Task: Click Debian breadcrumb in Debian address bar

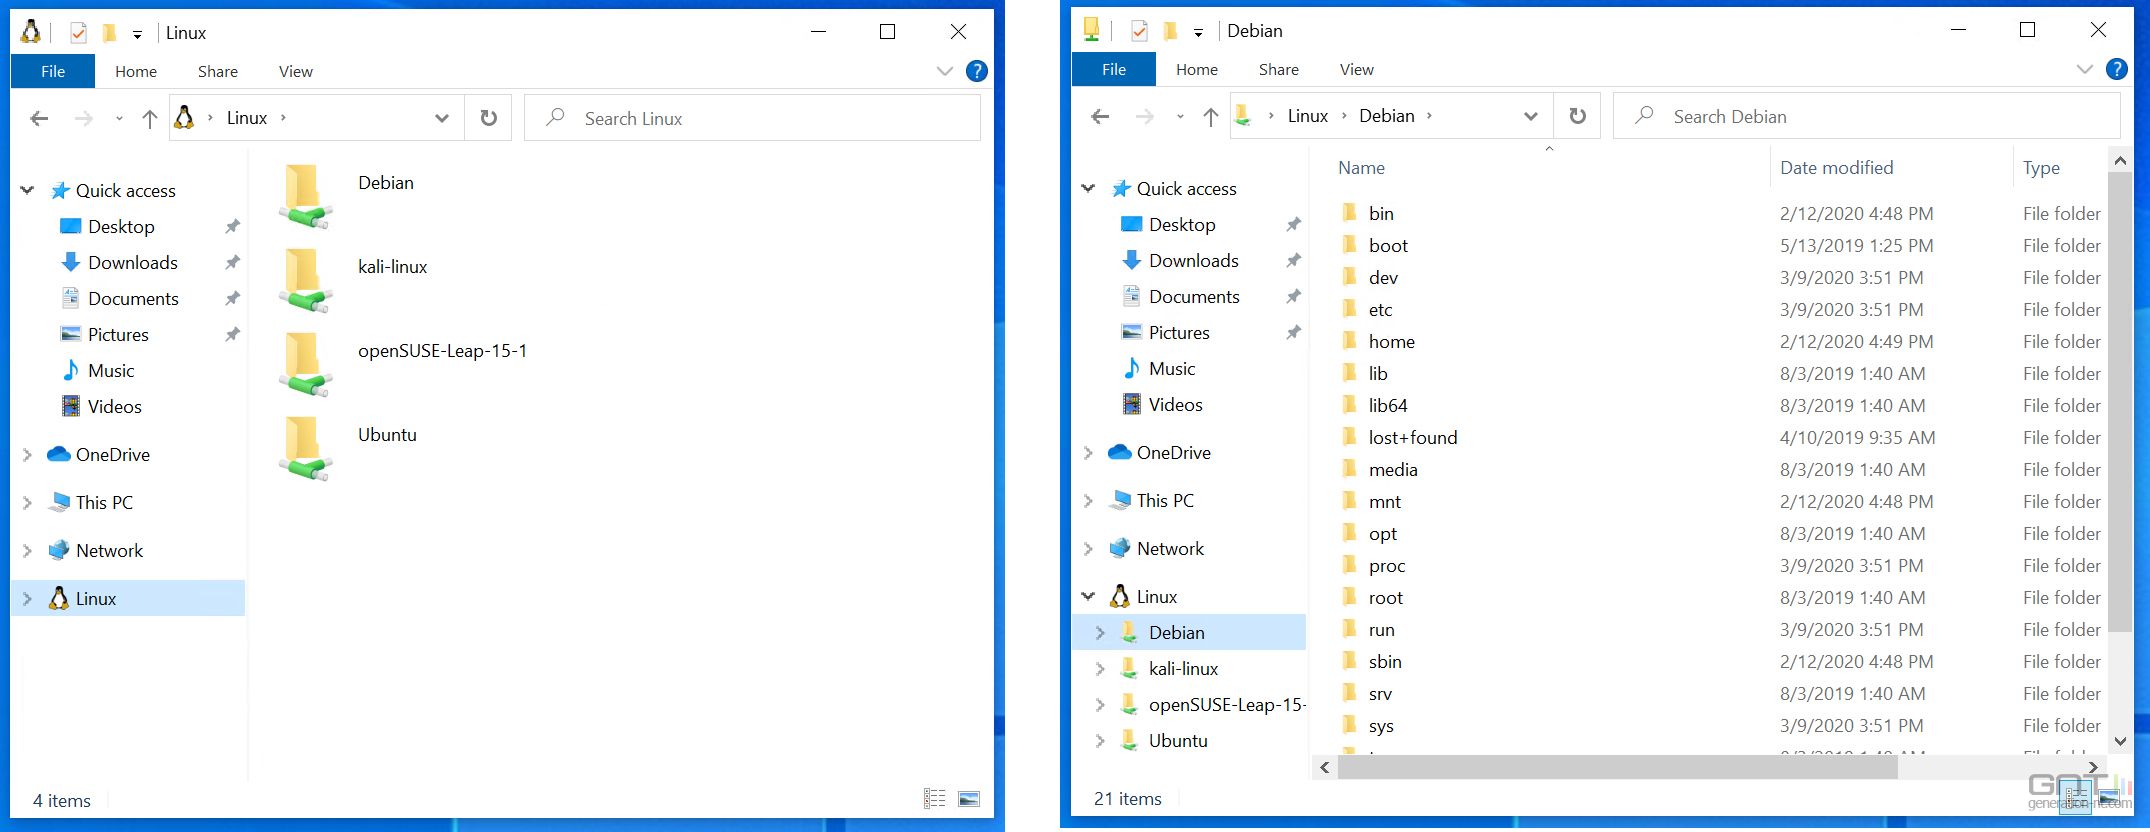Action: pos(1386,116)
